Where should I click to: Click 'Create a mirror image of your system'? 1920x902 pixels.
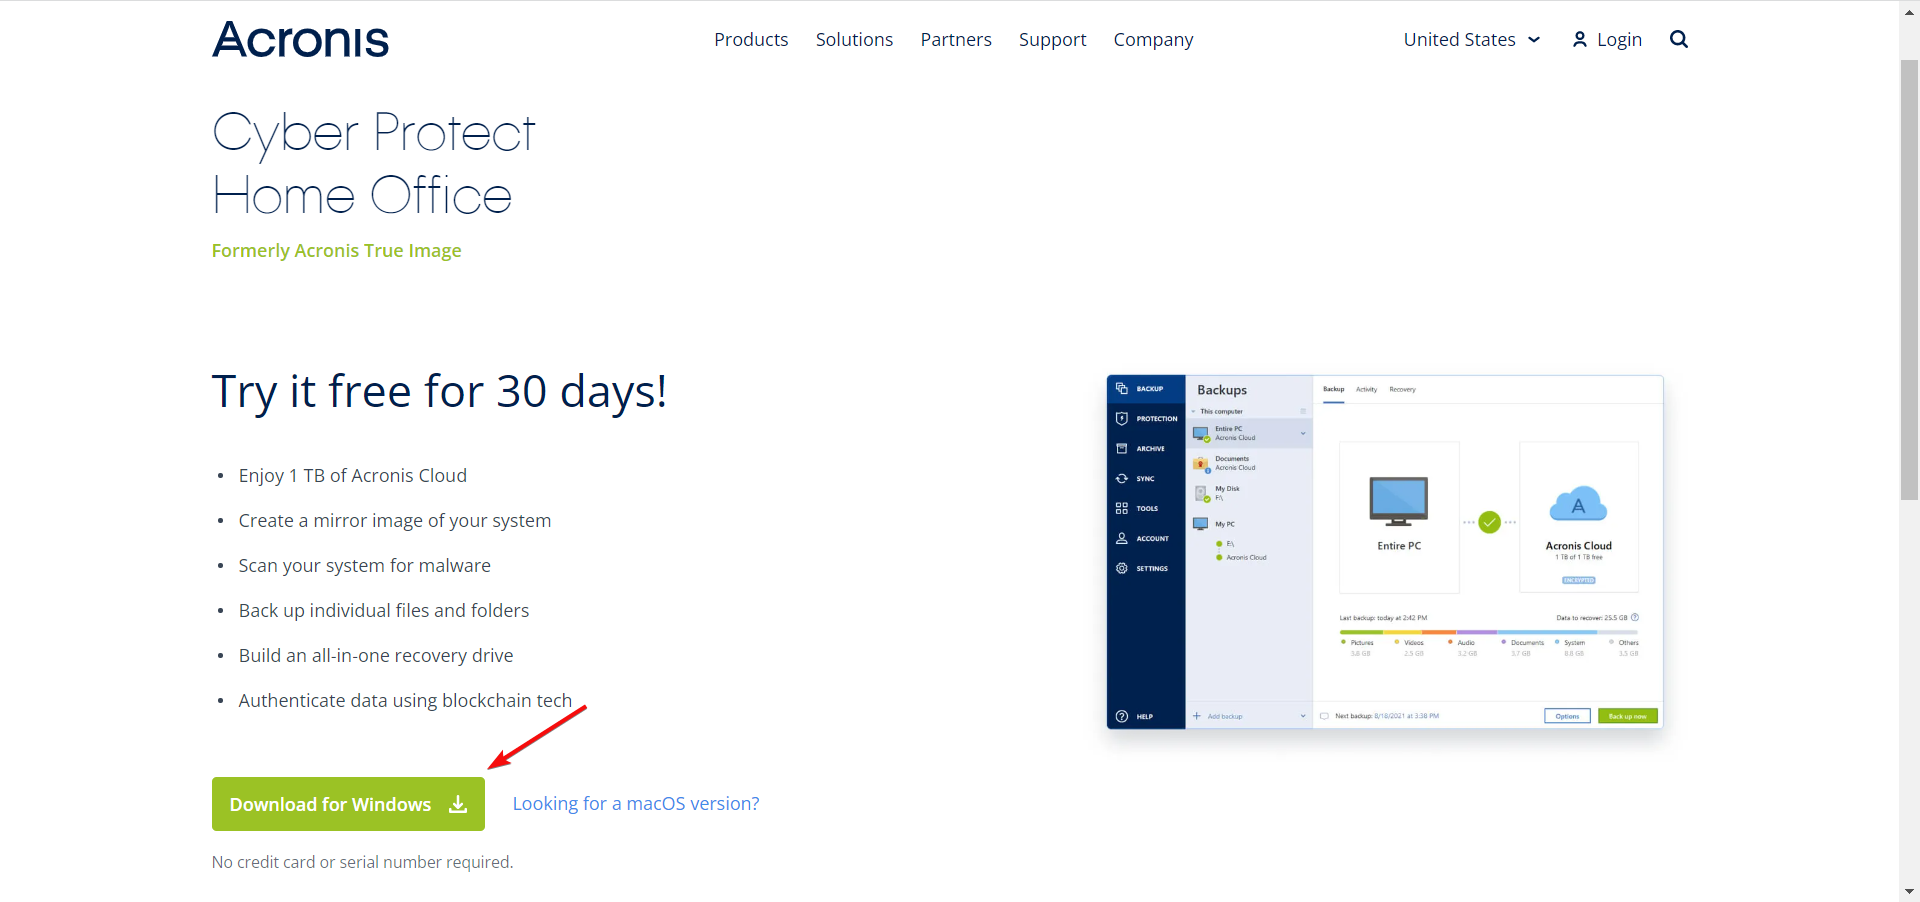395,521
